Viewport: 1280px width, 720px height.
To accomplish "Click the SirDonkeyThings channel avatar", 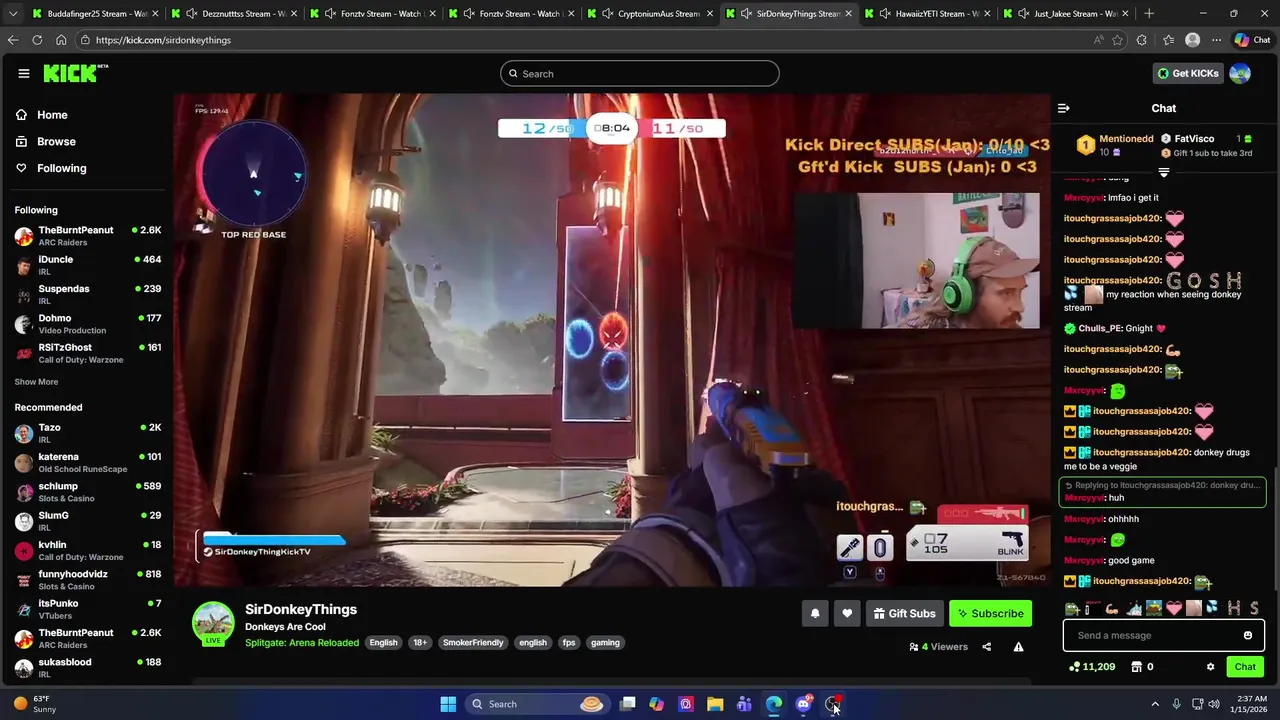I will tap(213, 622).
